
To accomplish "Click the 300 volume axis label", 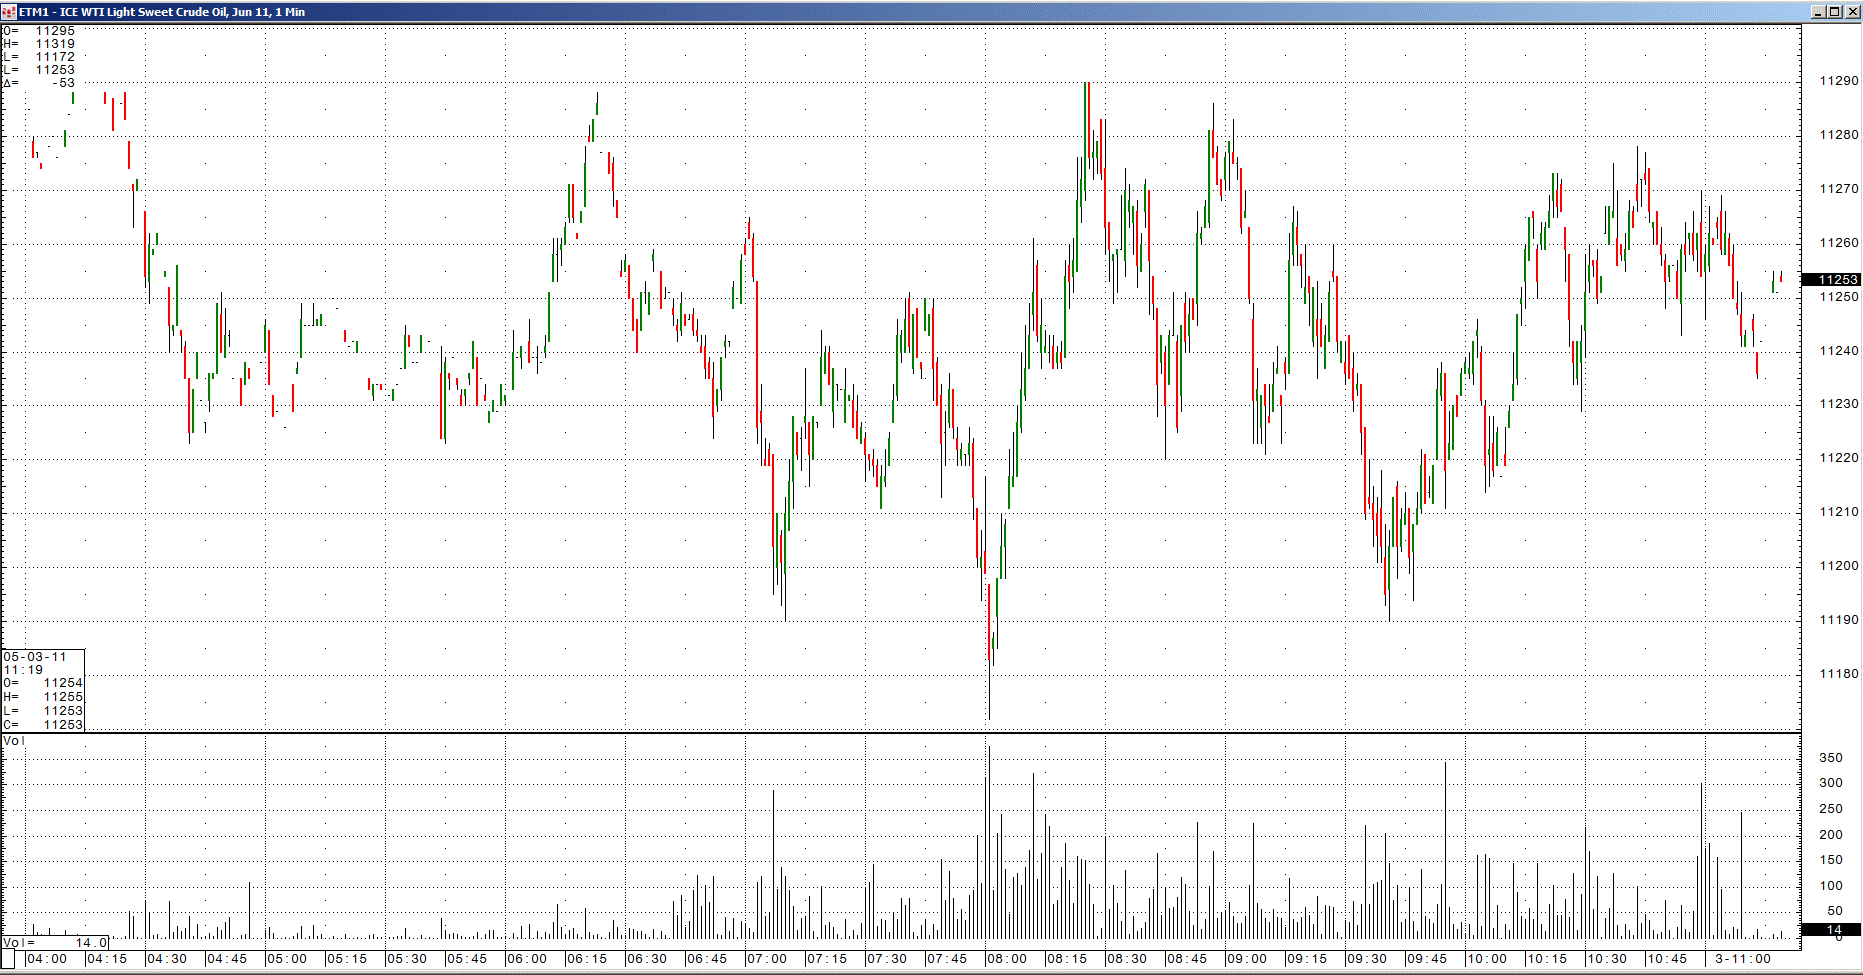I will 1831,783.
